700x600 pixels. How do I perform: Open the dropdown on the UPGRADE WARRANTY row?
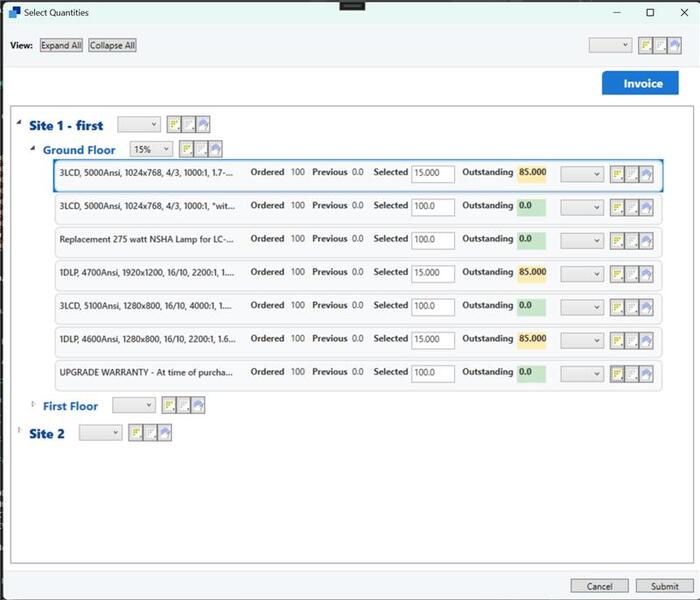[x=582, y=374]
